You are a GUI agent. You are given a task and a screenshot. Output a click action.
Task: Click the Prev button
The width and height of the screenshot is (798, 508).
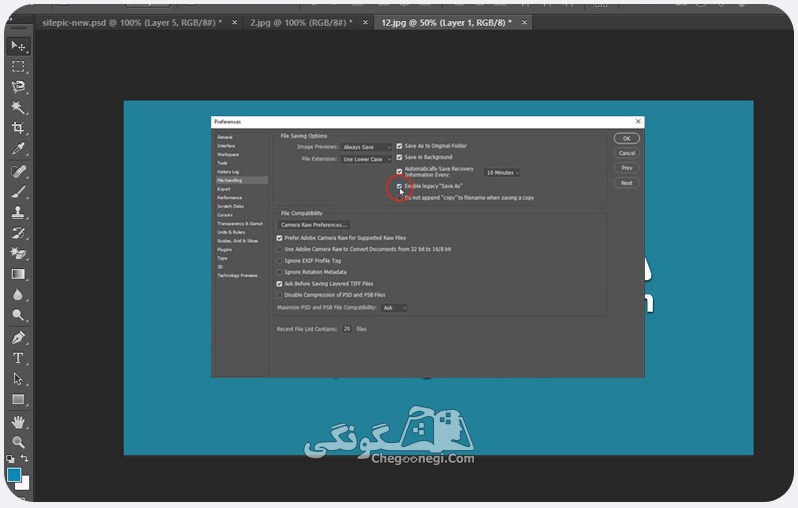[x=626, y=168]
